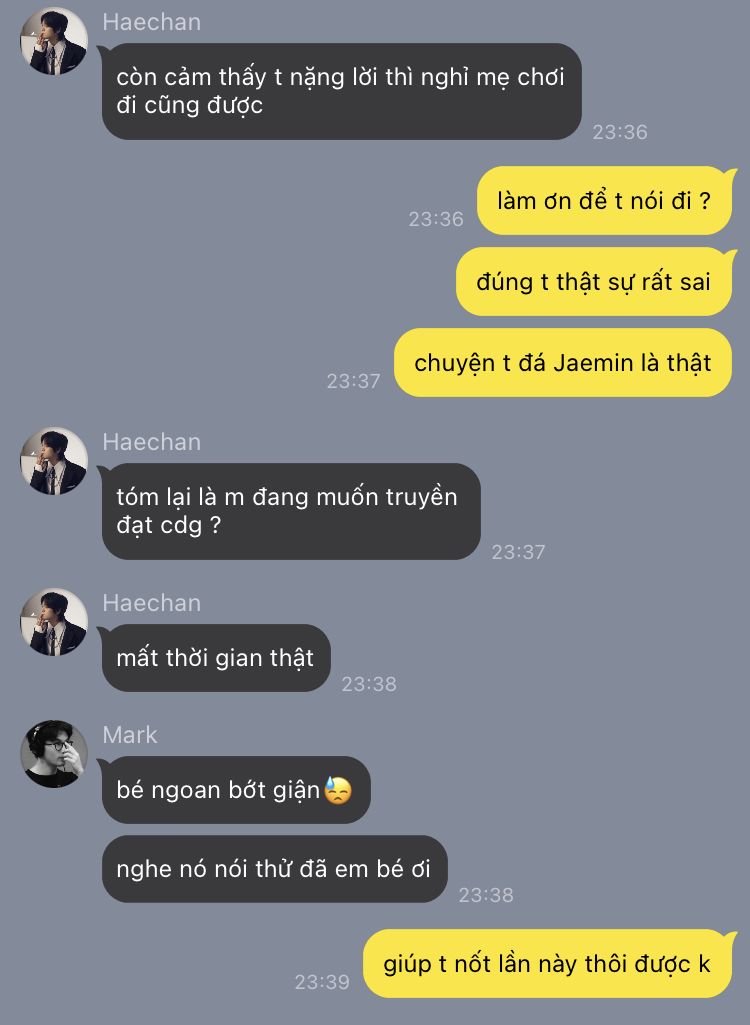Tap Haechan's avatar beside 'tóm lại' message
Viewport: 750px width, 1025px height.
click(x=54, y=461)
